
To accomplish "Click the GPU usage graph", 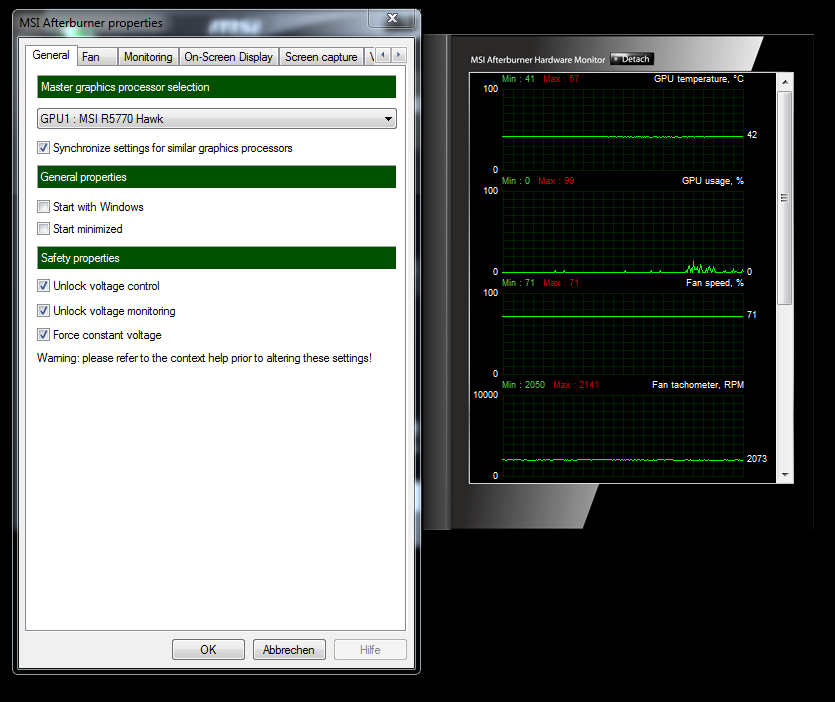I will tap(623, 232).
